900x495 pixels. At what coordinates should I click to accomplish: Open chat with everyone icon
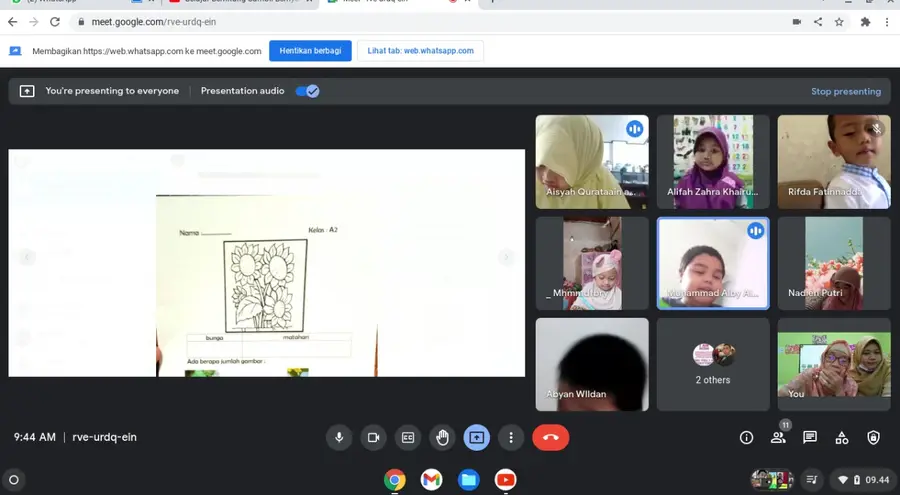point(810,438)
